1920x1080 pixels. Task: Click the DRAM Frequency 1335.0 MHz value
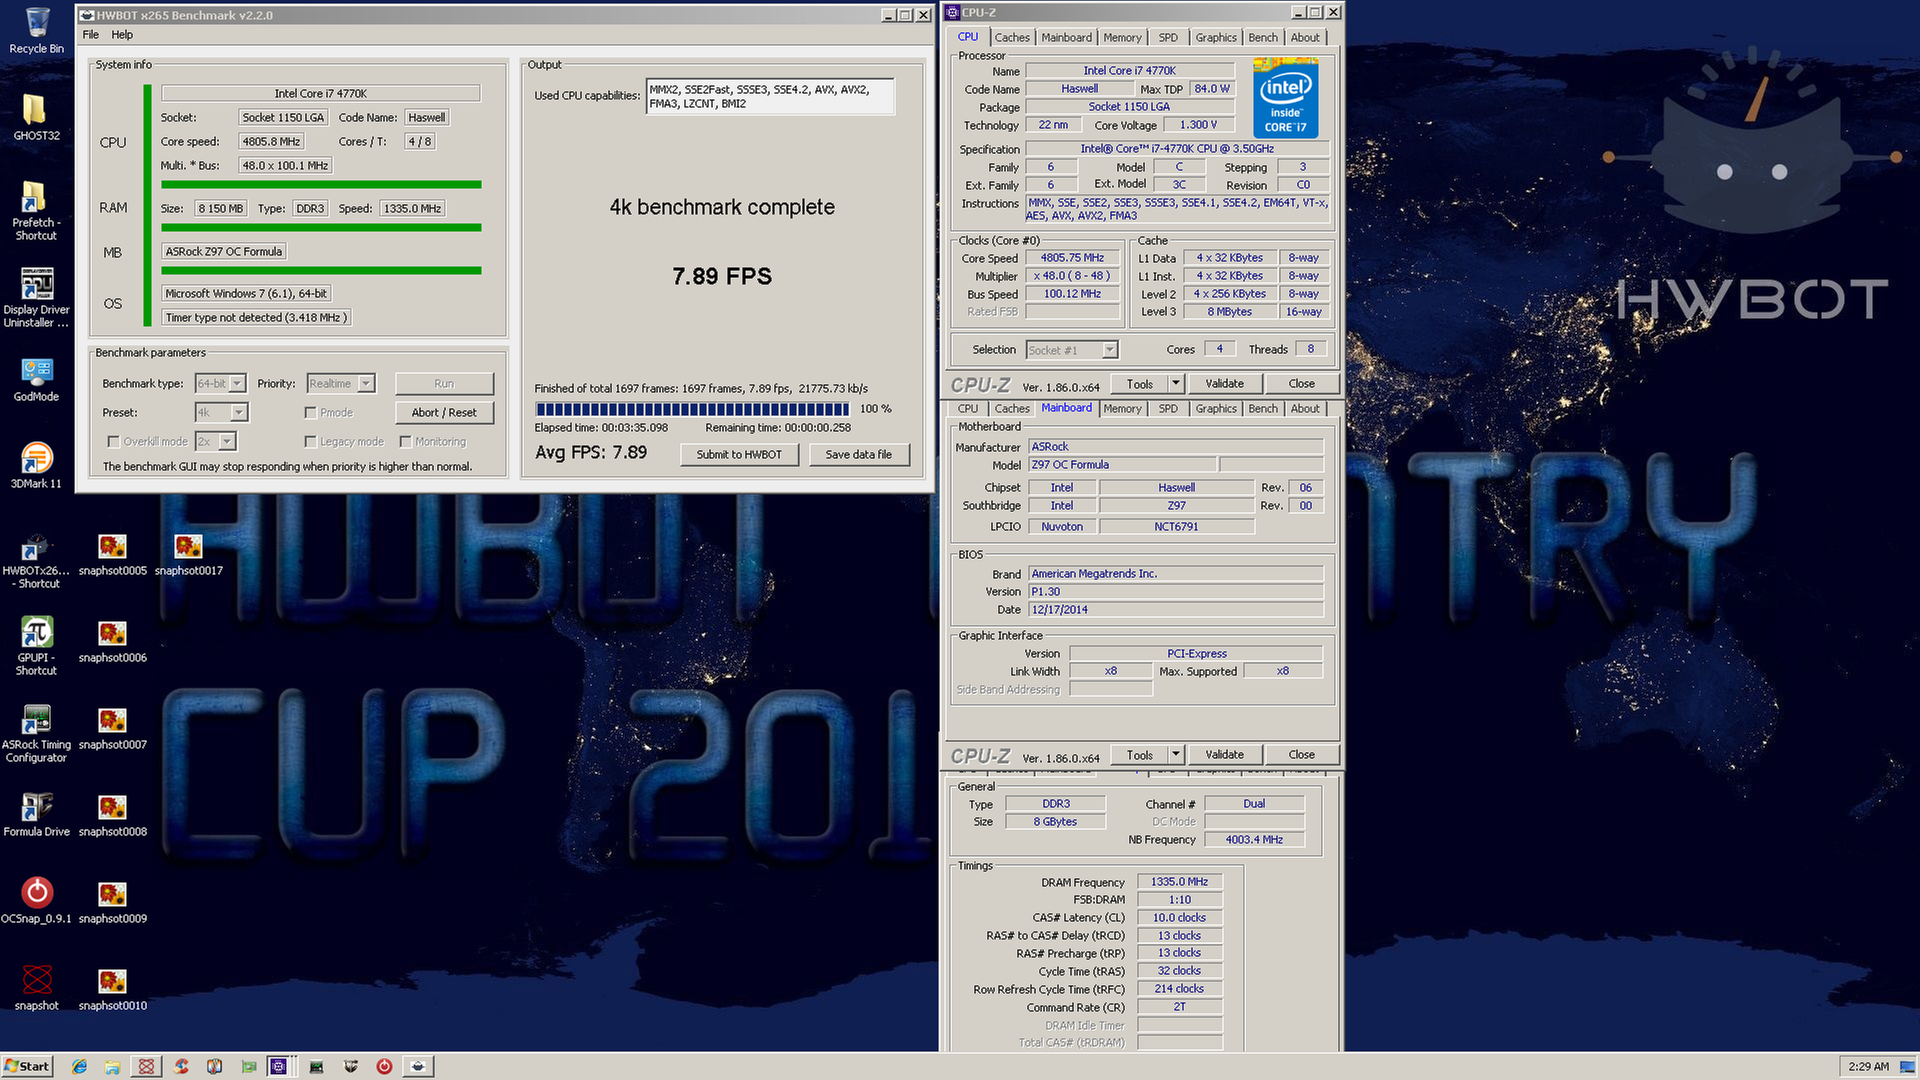pos(1179,882)
